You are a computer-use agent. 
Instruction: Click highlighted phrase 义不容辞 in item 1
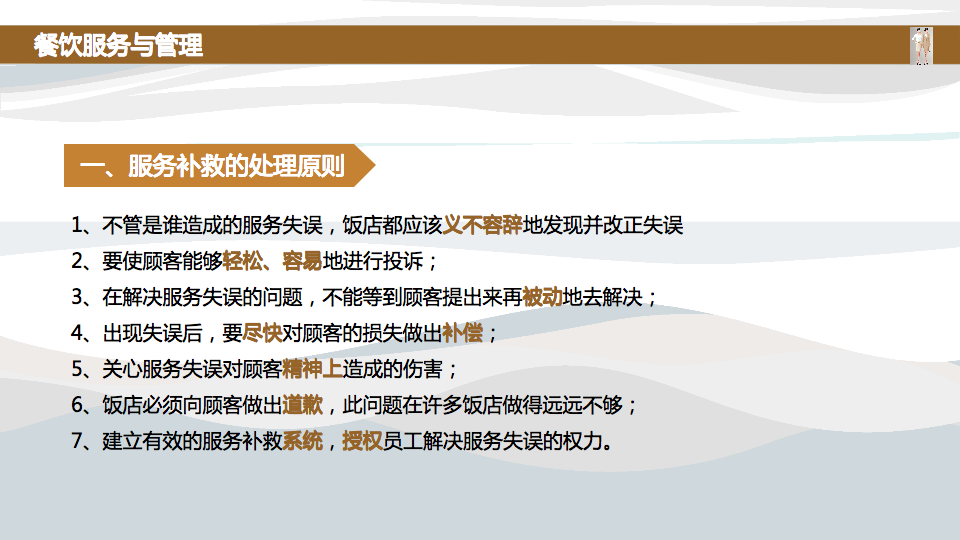coord(482,225)
